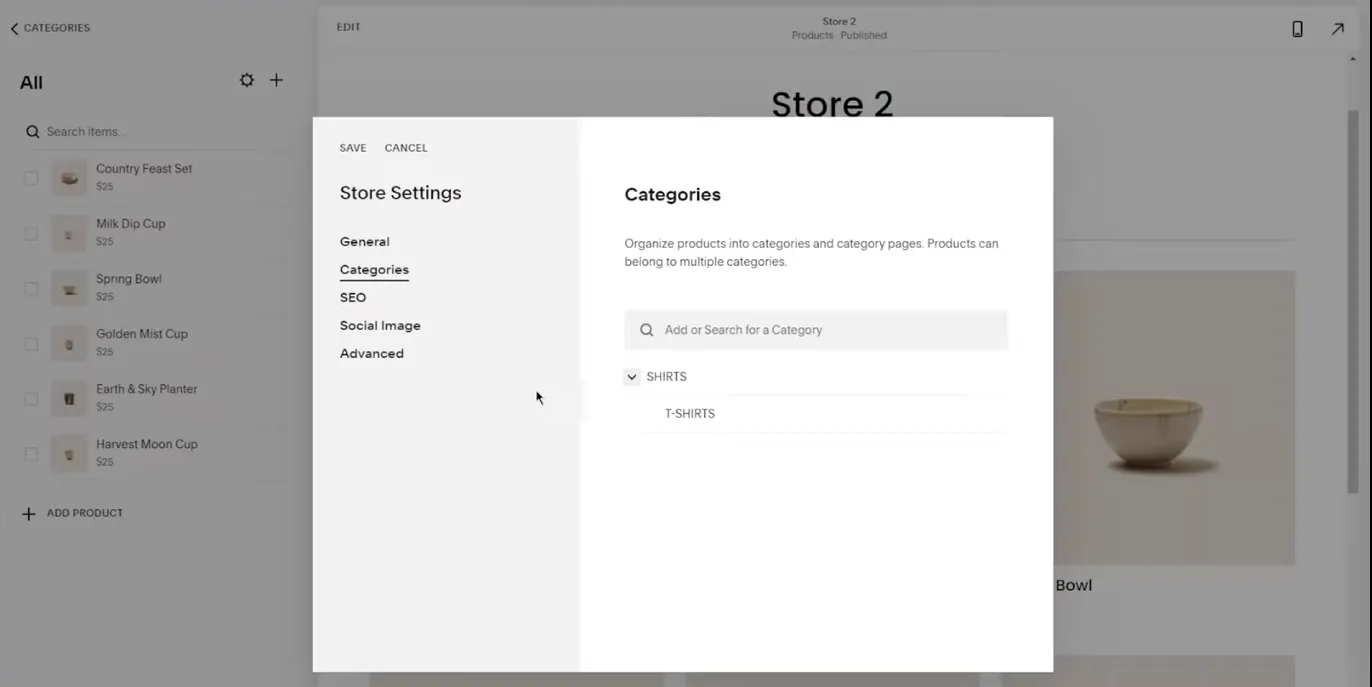Tick the Harvest Moon Cup checkbox
1372x687 pixels.
point(31,454)
